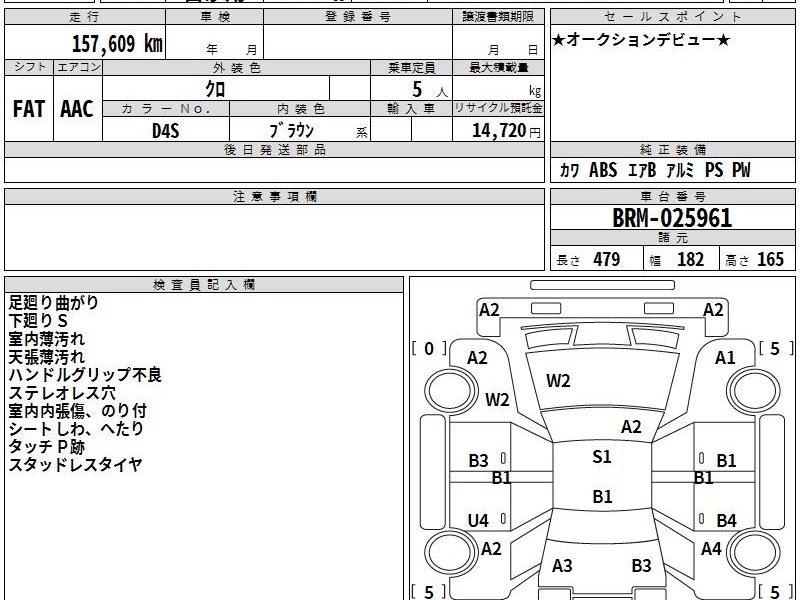Select the ABS equipment entry
Viewport: 800px width, 600px height.
[x=603, y=170]
